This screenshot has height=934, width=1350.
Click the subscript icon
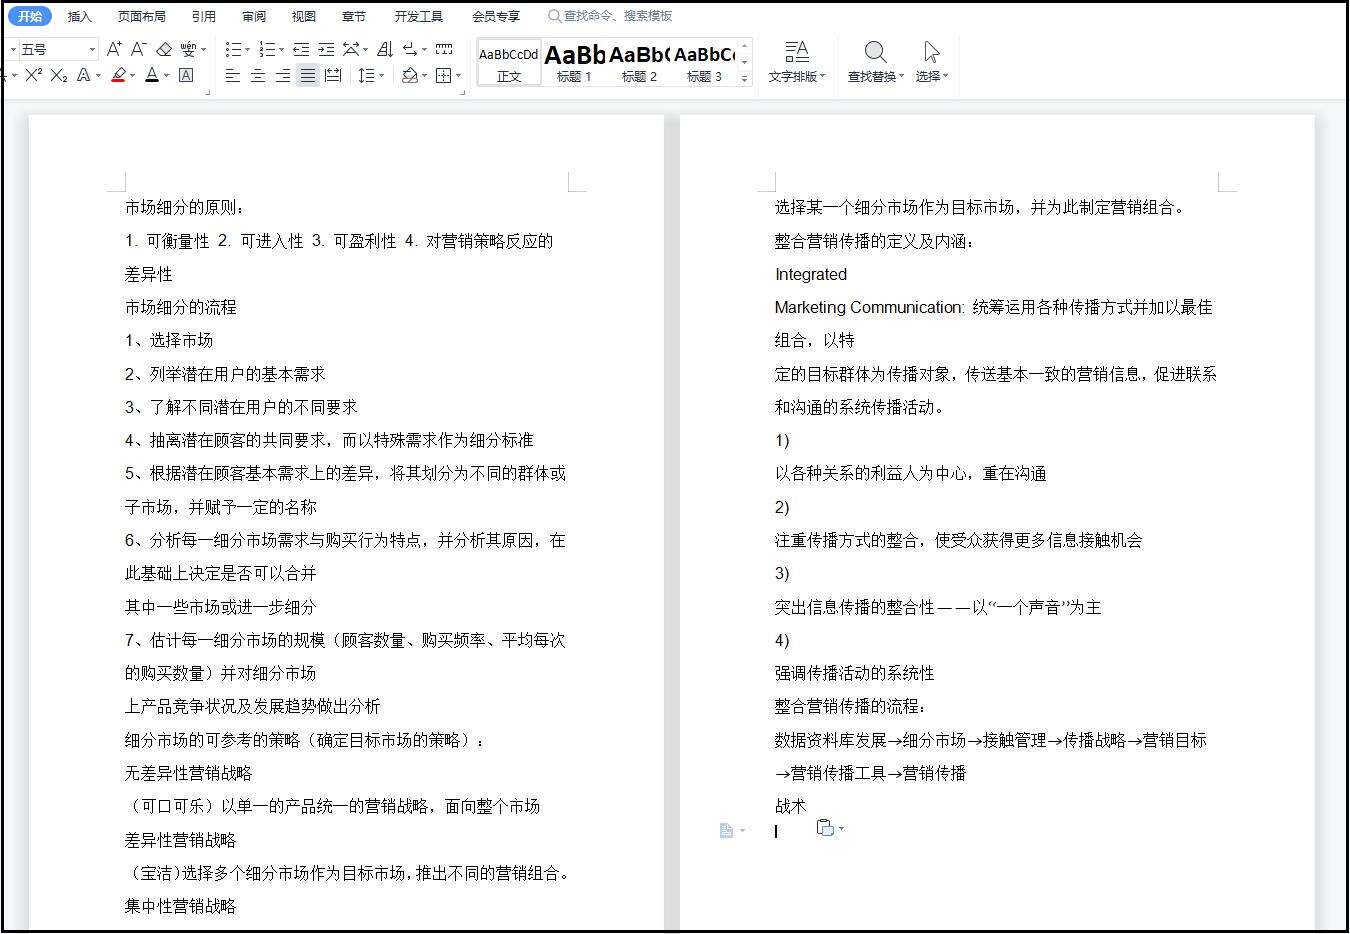(59, 75)
